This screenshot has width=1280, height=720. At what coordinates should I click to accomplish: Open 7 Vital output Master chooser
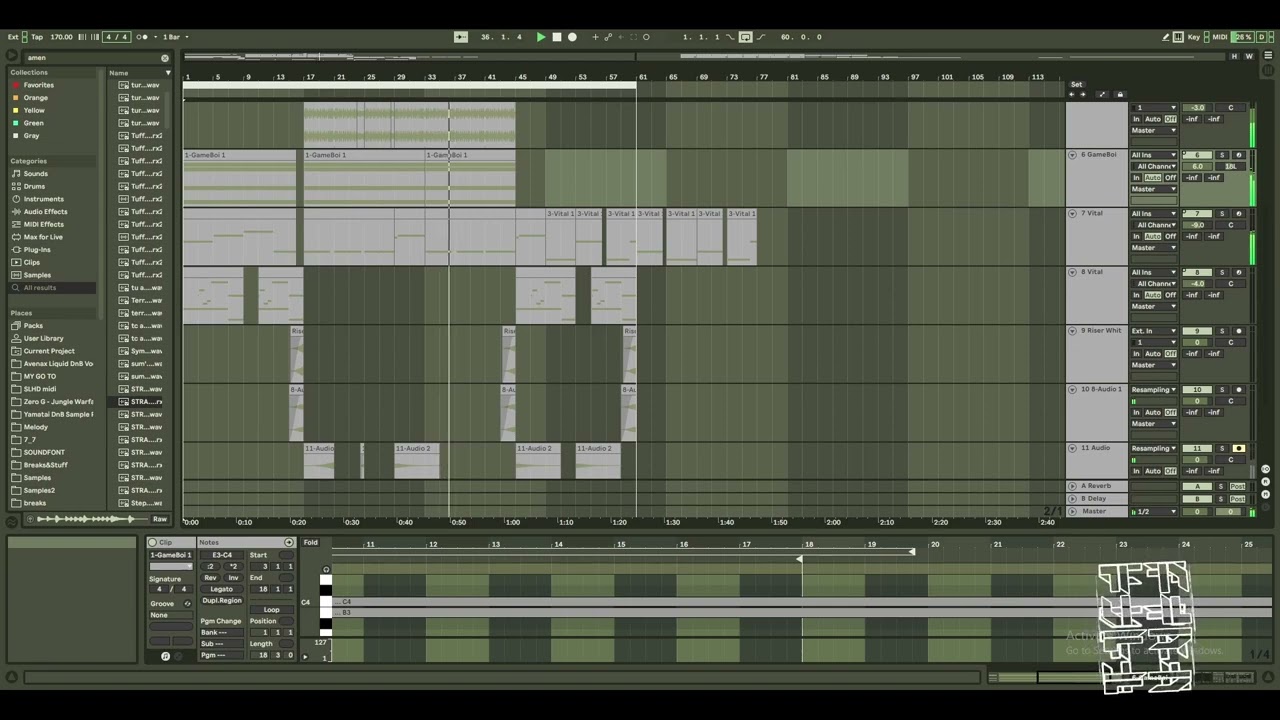1154,248
